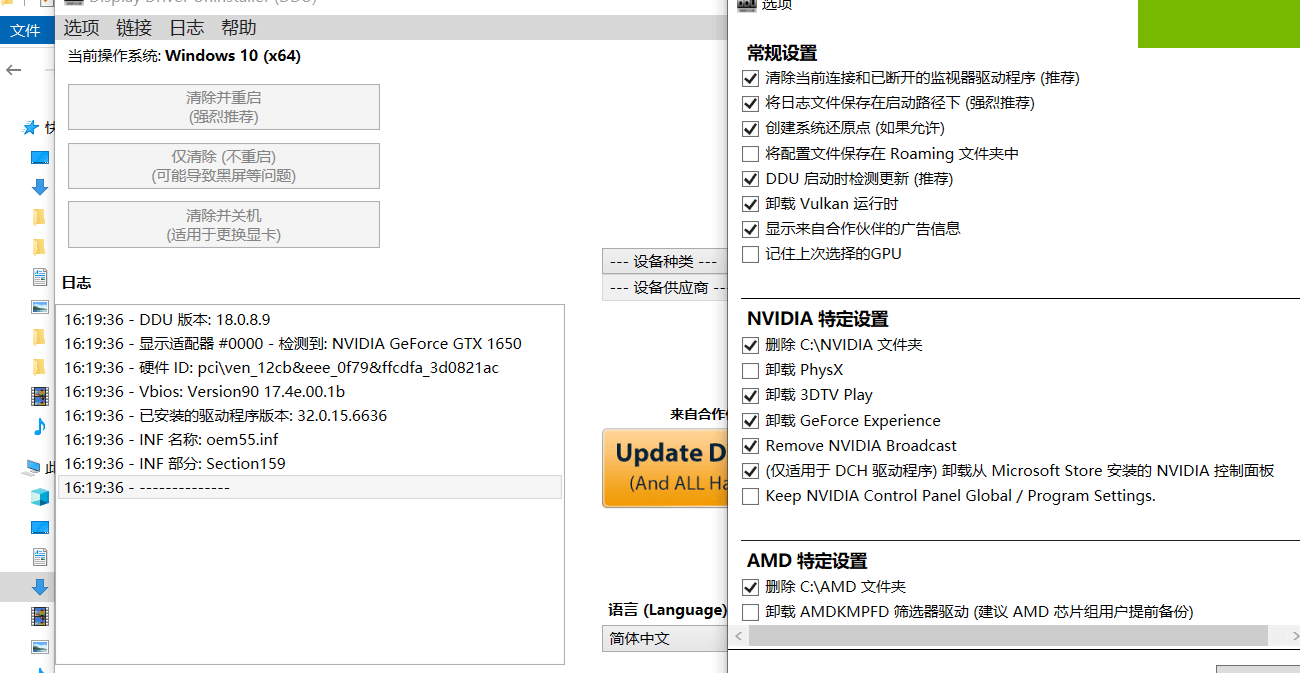Viewport: 1300px width, 673px height.
Task: Enable 记住上次选择的GPU option
Action: pyautogui.click(x=750, y=253)
